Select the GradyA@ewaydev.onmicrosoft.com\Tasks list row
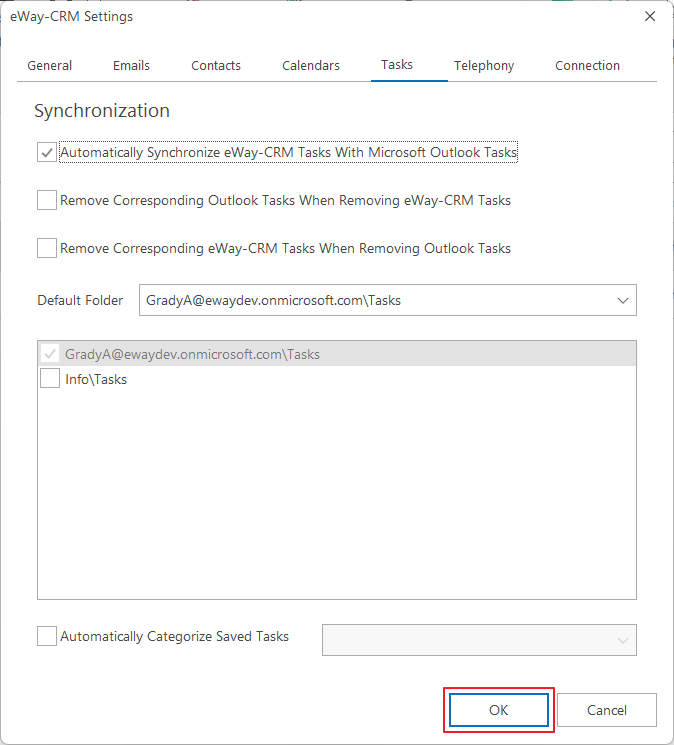Viewport: 674px width, 745px height. click(x=337, y=354)
